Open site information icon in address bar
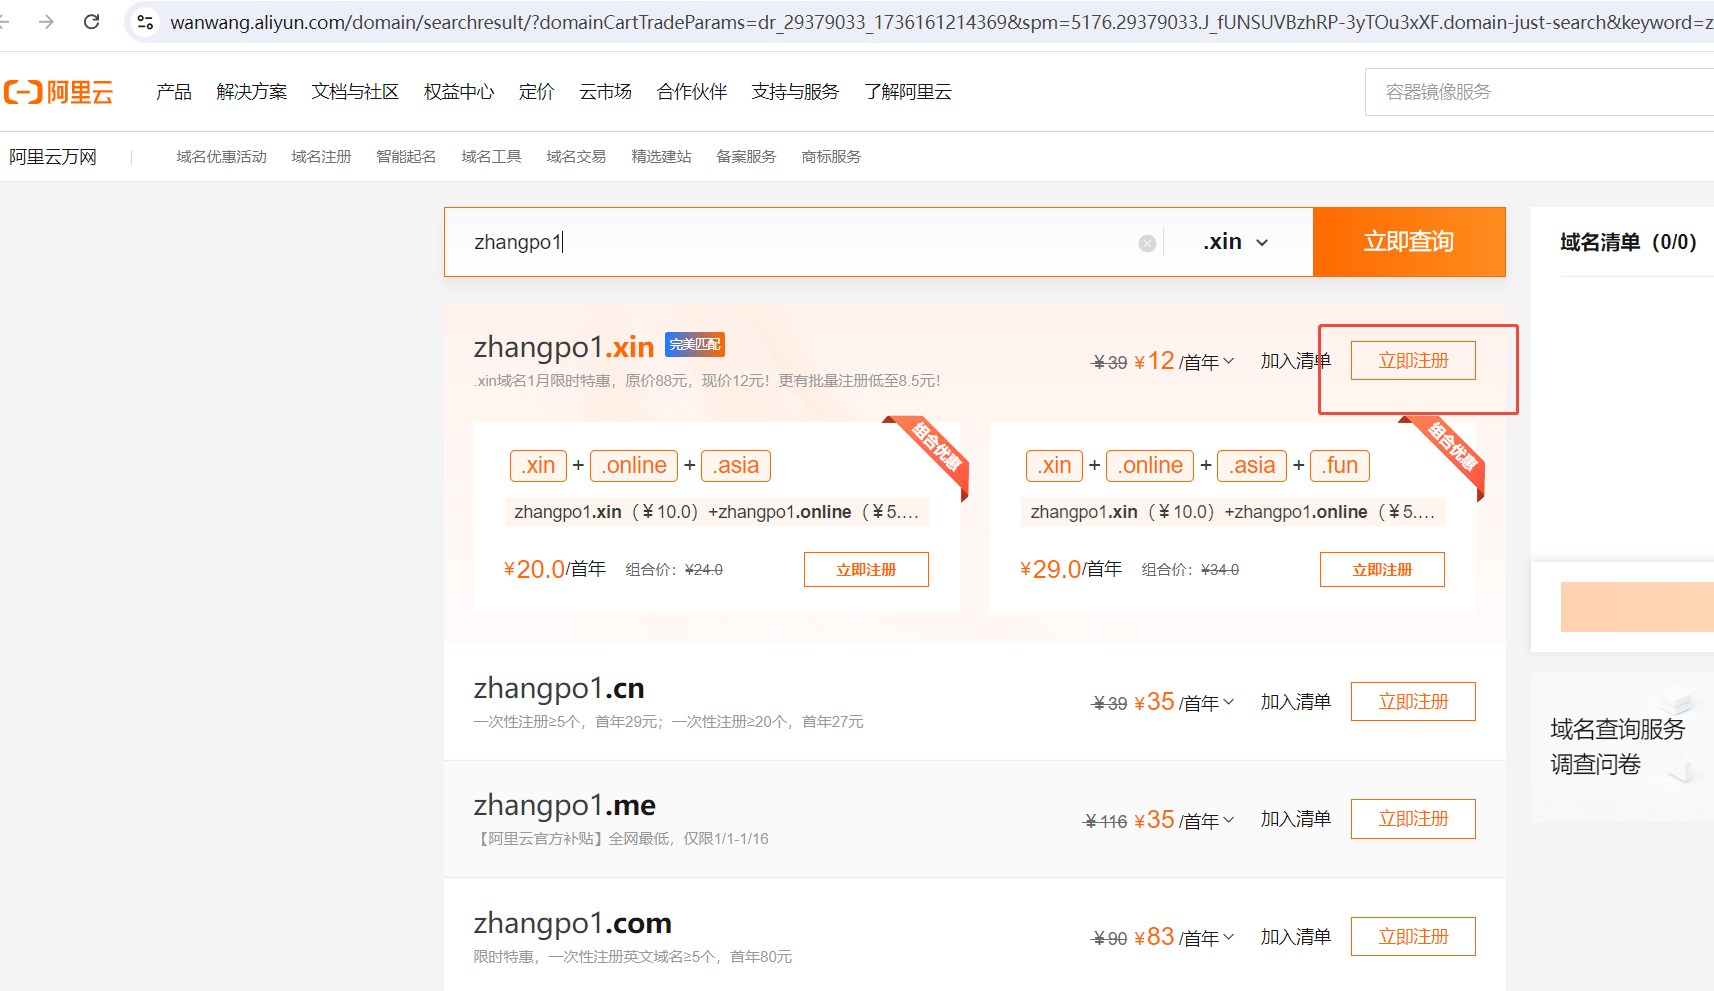The image size is (1714, 991). [x=145, y=21]
